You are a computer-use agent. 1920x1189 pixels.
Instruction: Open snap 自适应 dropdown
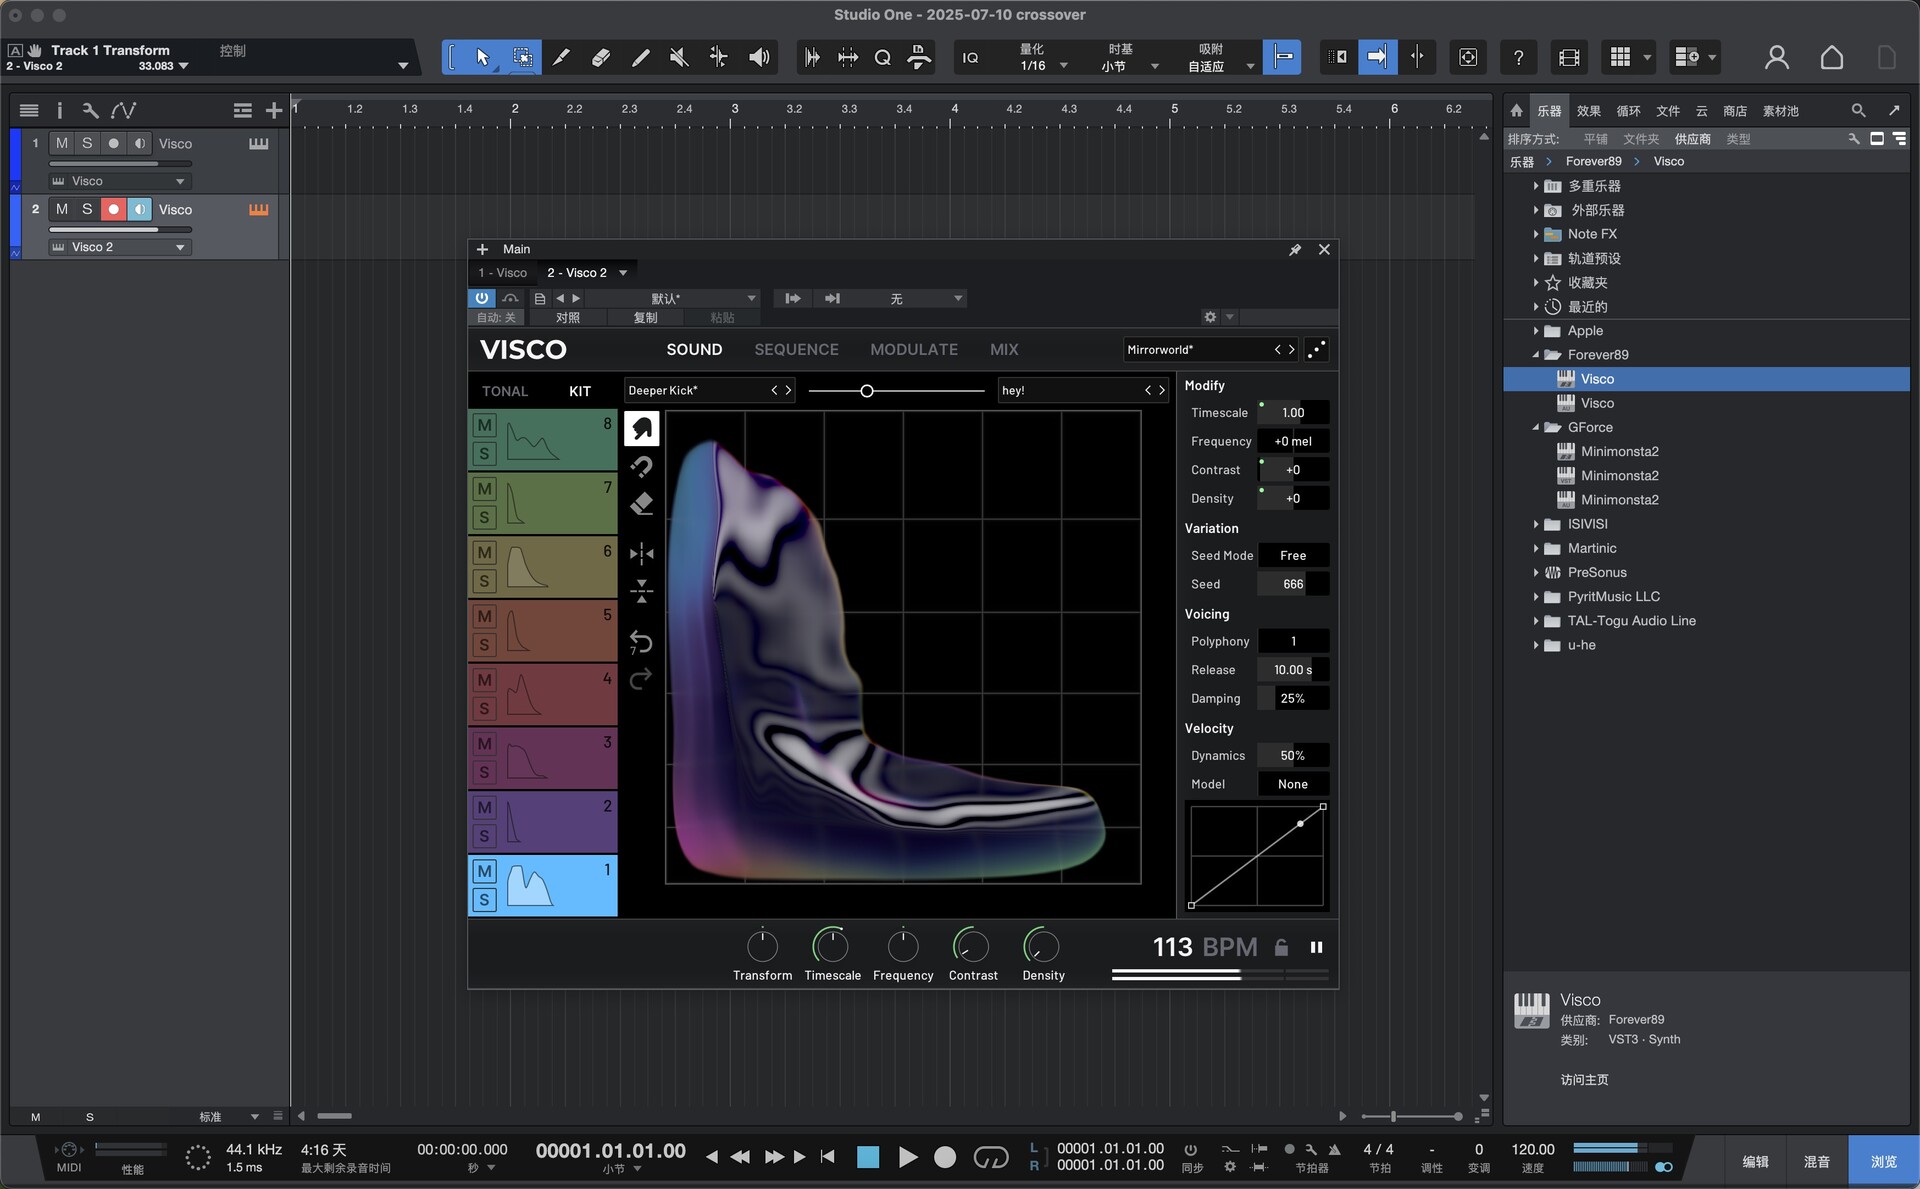(1250, 66)
